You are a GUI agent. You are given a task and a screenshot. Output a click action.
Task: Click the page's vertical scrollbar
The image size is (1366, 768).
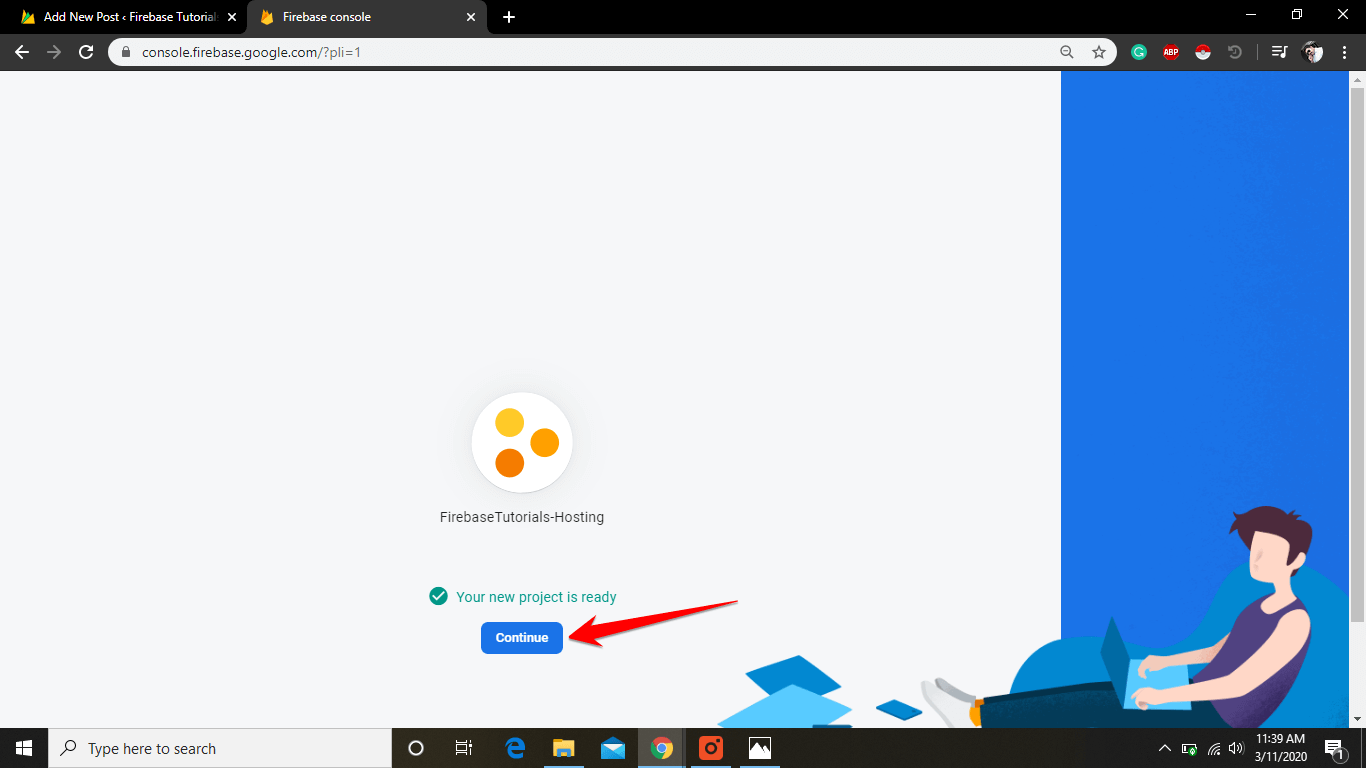click(1357, 355)
